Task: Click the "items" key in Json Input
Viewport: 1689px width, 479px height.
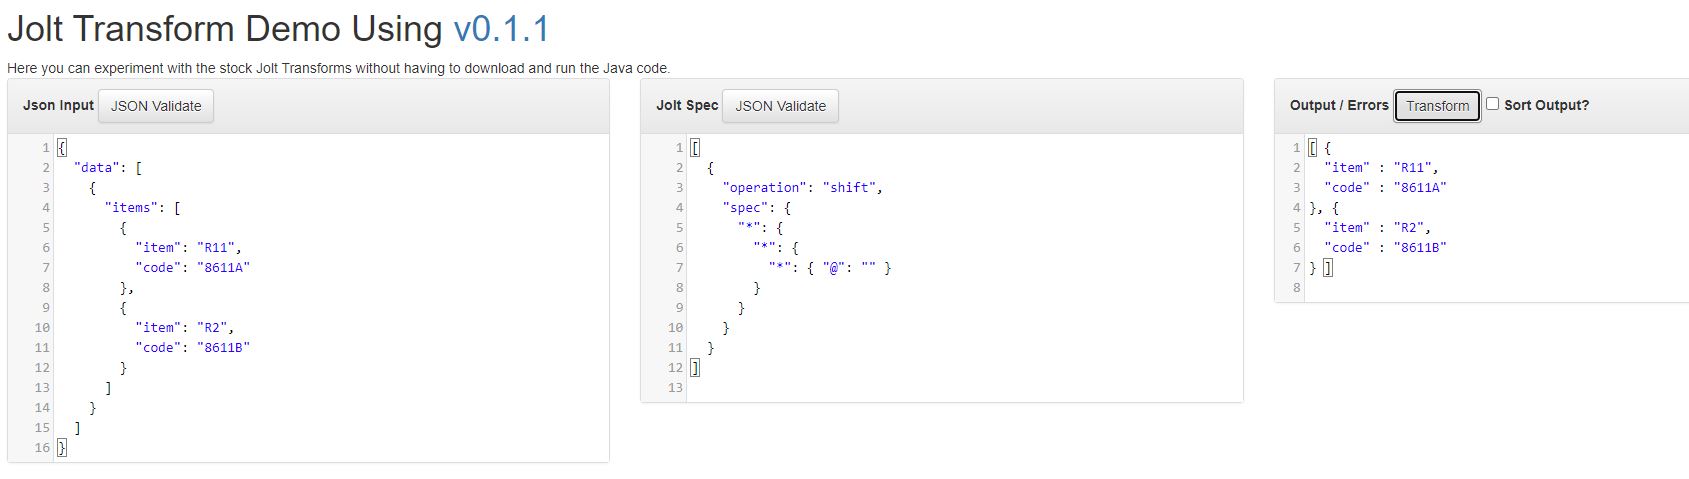Action: (132, 208)
